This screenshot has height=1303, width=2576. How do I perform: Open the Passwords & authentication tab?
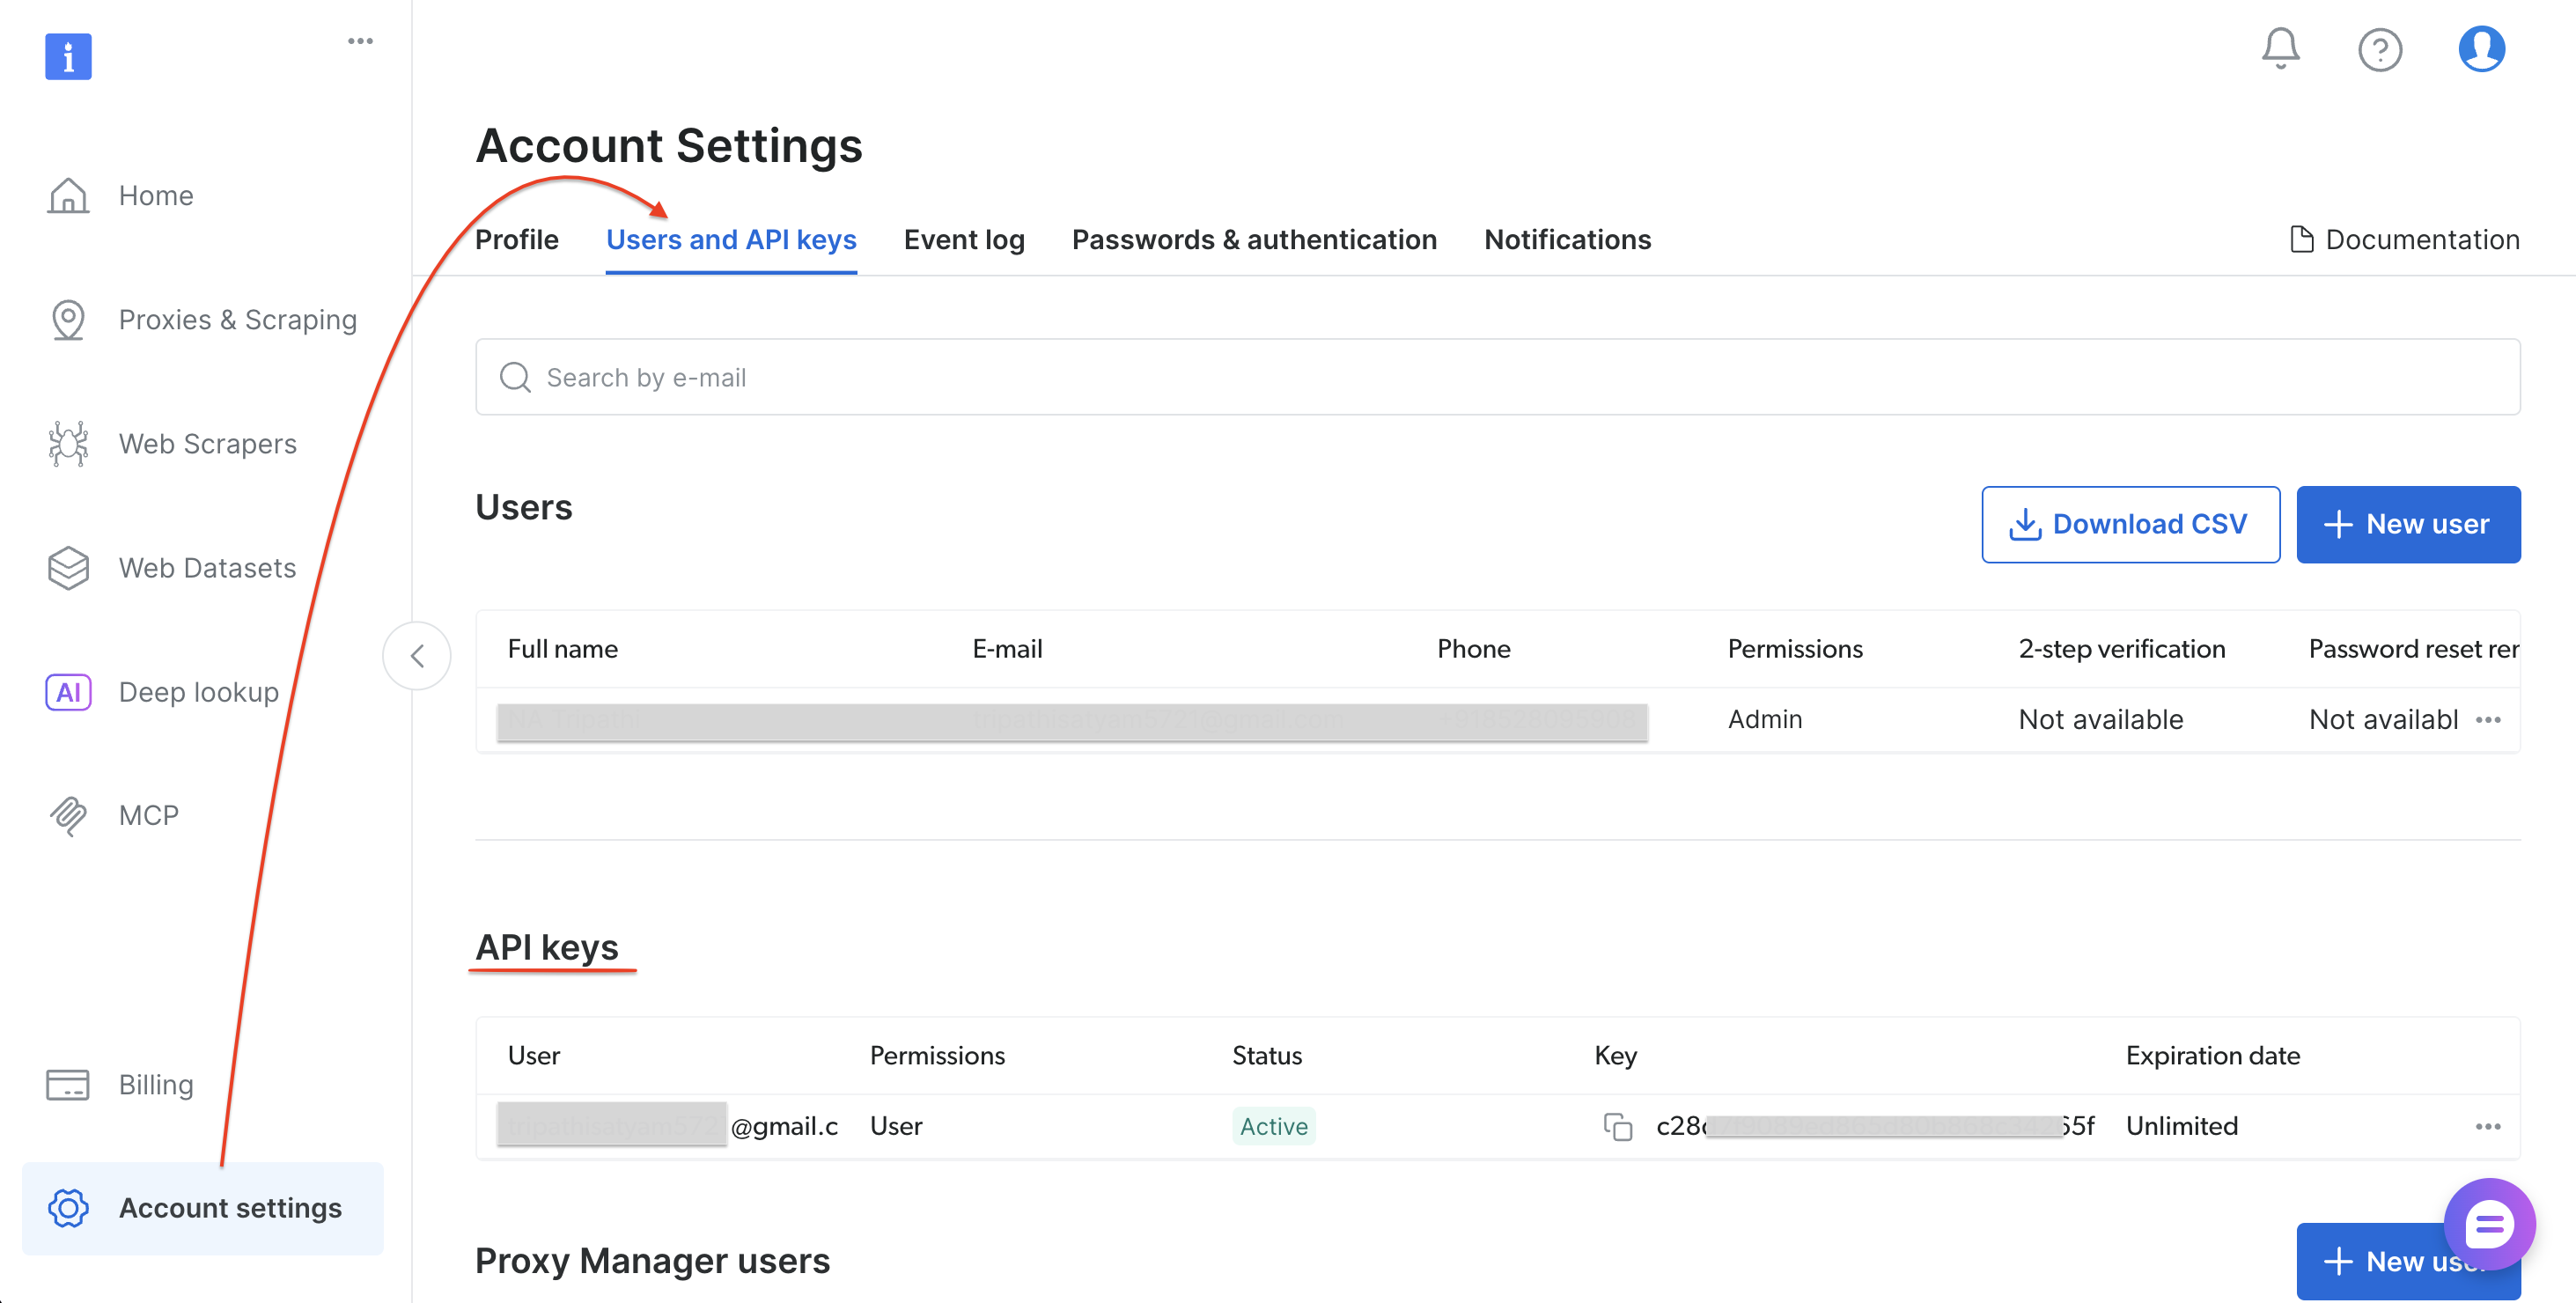pos(1254,239)
